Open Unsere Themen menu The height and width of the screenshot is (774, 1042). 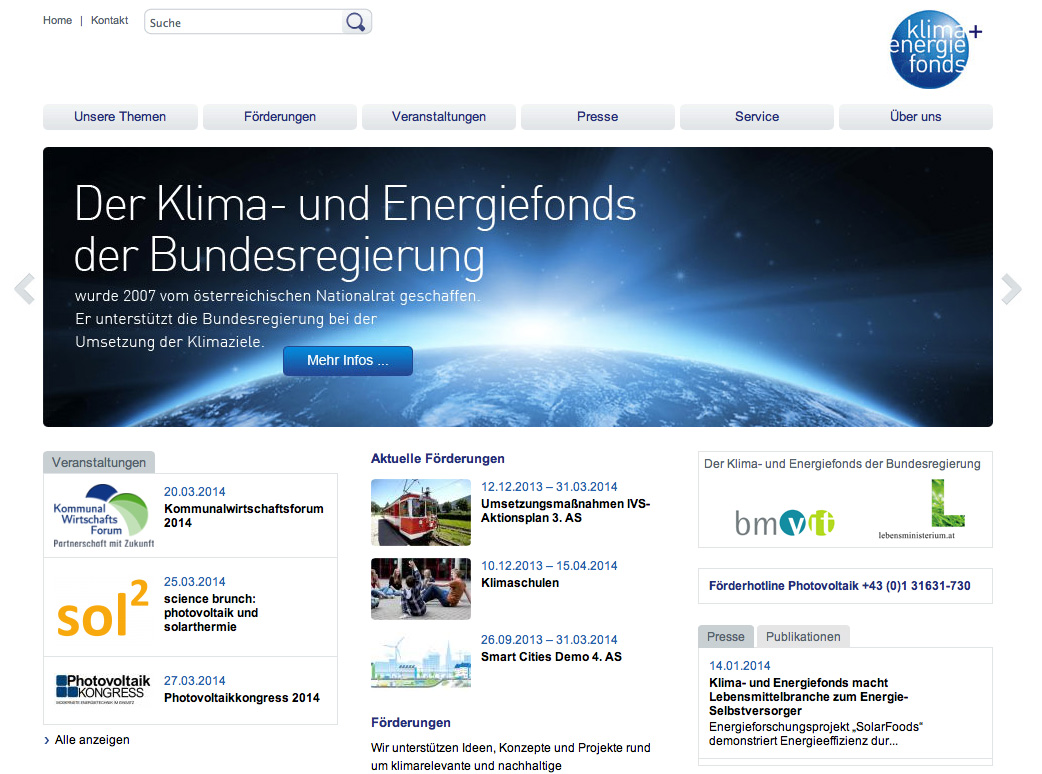120,117
